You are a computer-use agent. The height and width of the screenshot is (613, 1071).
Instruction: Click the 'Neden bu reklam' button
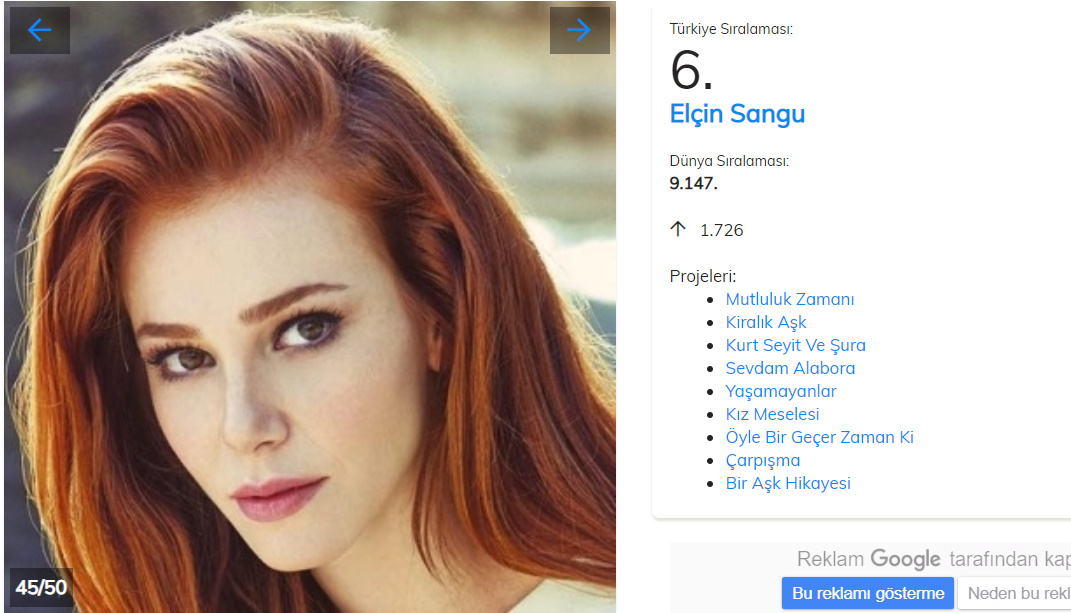coord(1015,593)
